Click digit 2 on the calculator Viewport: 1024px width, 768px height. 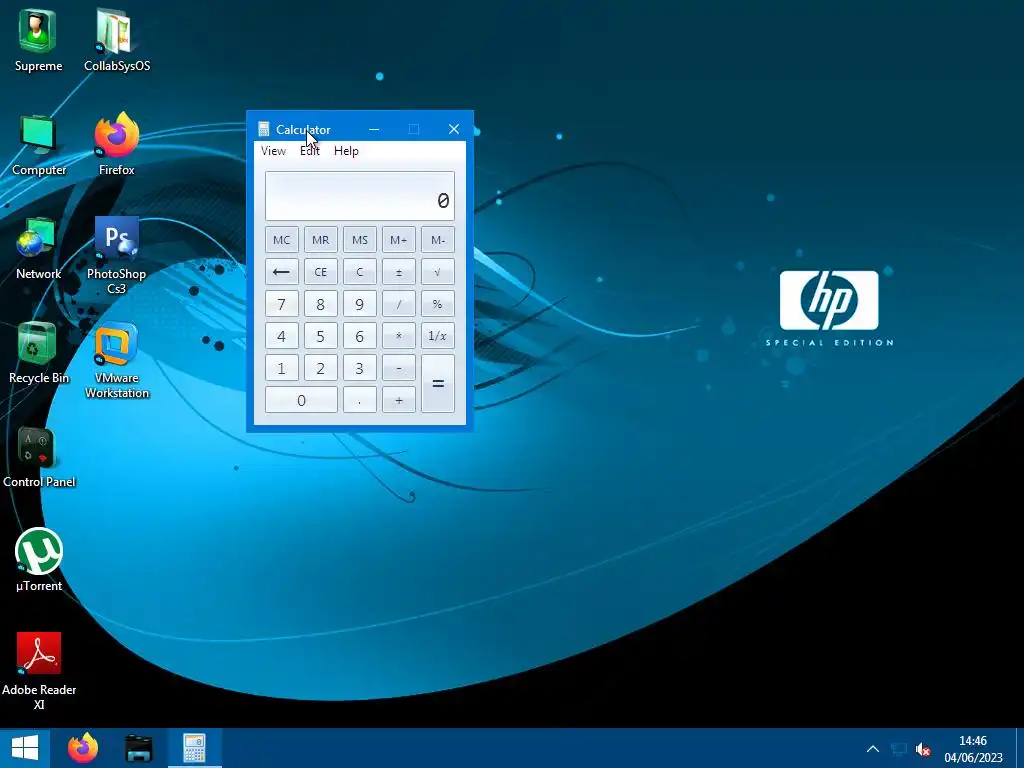[321, 368]
